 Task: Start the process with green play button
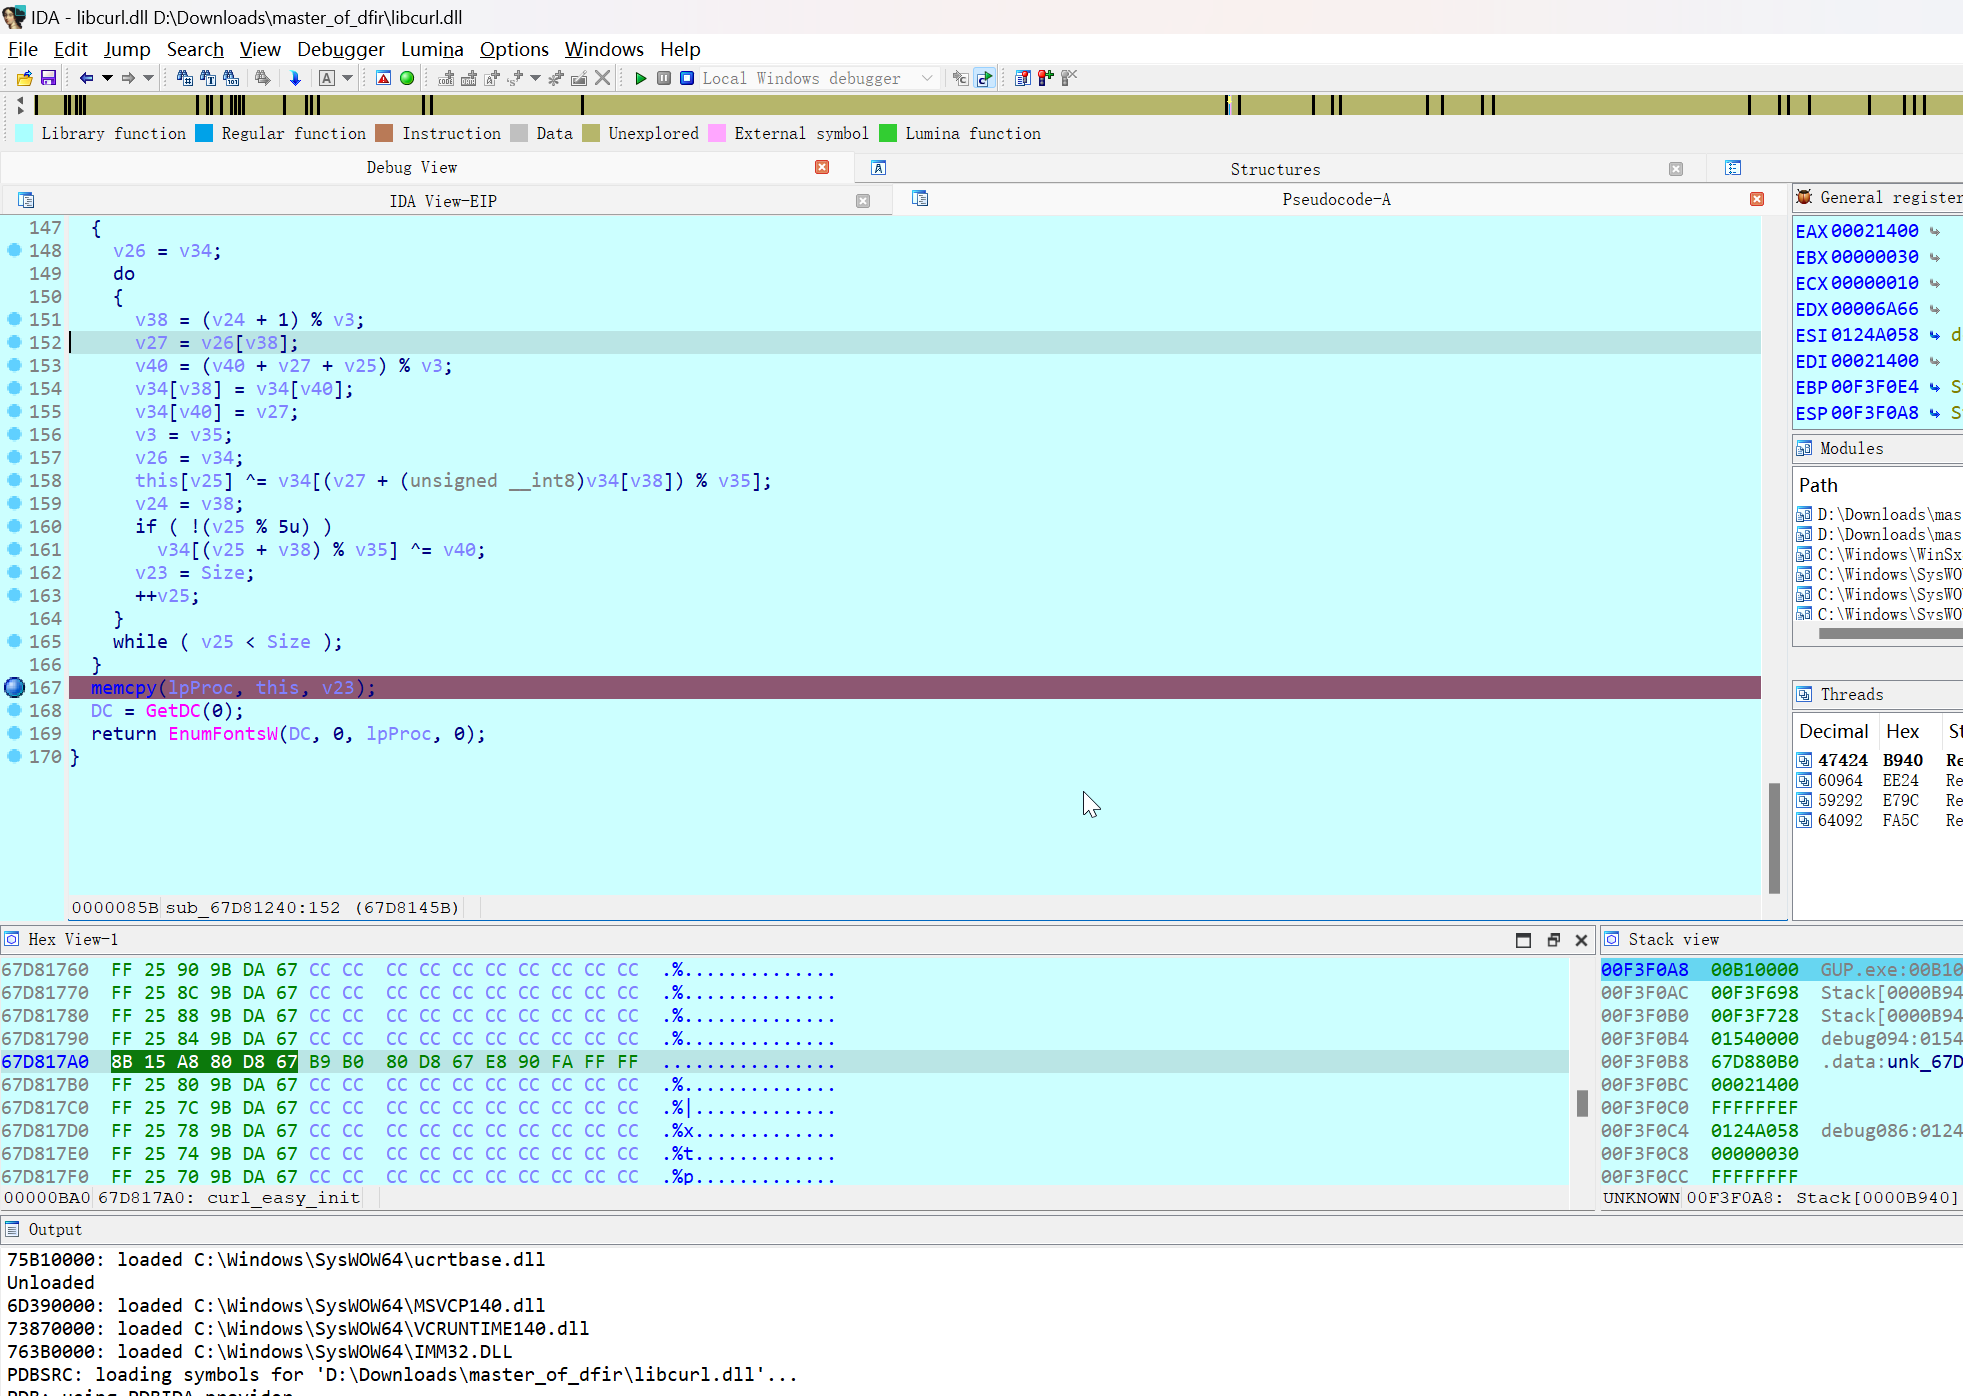pyautogui.click(x=641, y=78)
